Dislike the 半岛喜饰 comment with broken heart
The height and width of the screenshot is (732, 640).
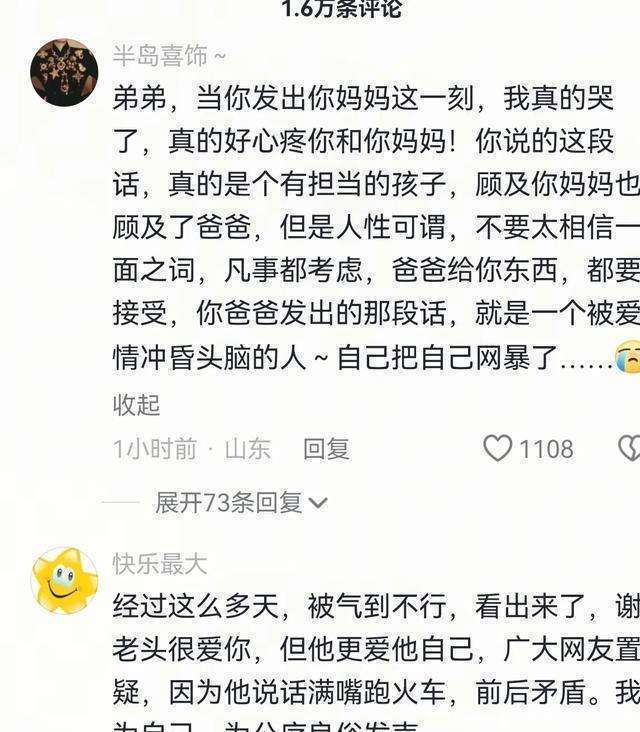coord(629,449)
